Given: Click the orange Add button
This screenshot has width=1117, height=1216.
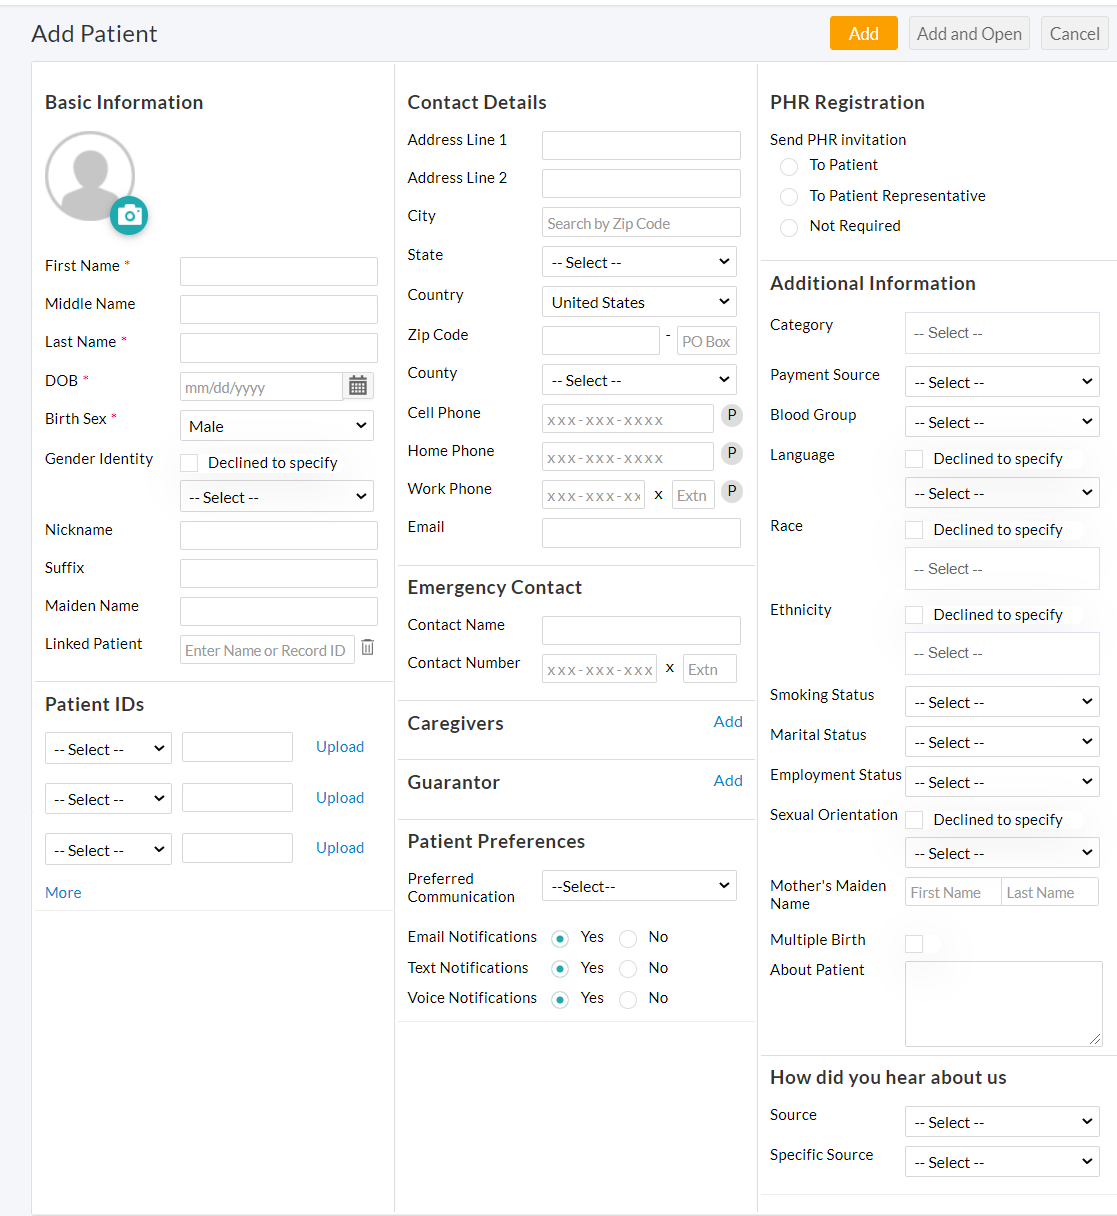Looking at the screenshot, I should pyautogui.click(x=863, y=34).
